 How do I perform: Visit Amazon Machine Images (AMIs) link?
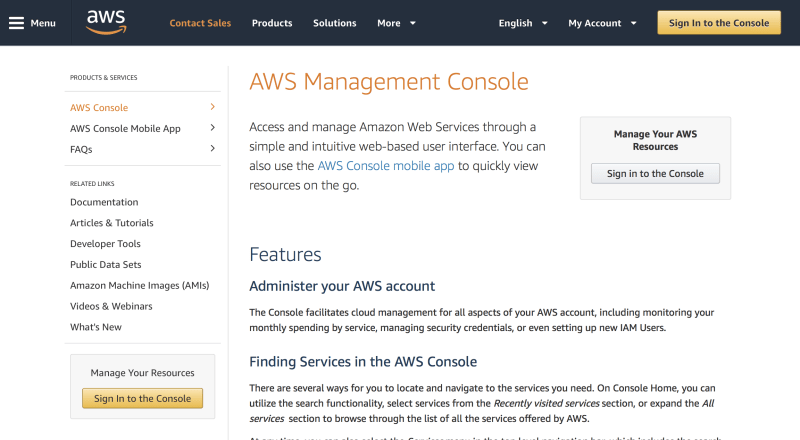pyautogui.click(x=139, y=285)
